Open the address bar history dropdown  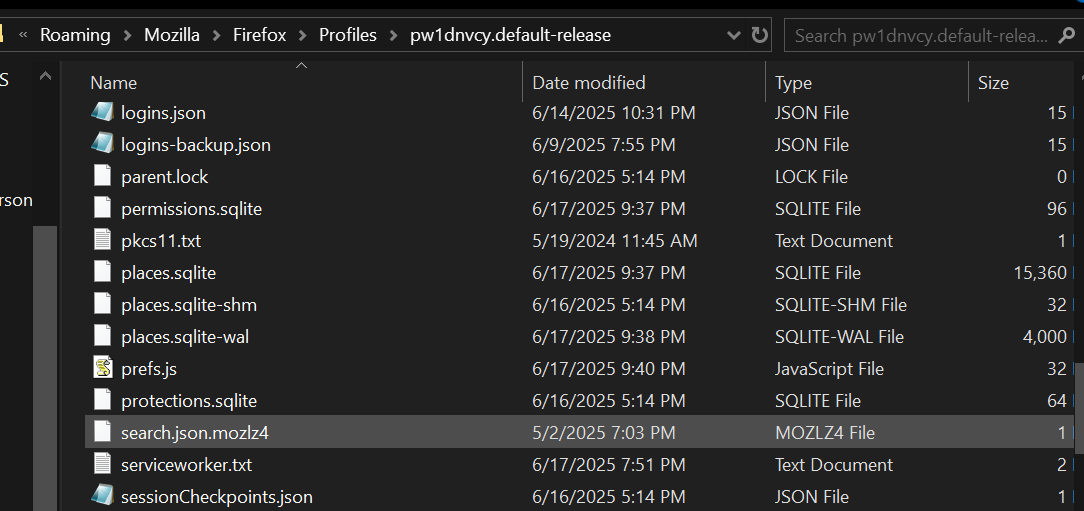click(734, 35)
